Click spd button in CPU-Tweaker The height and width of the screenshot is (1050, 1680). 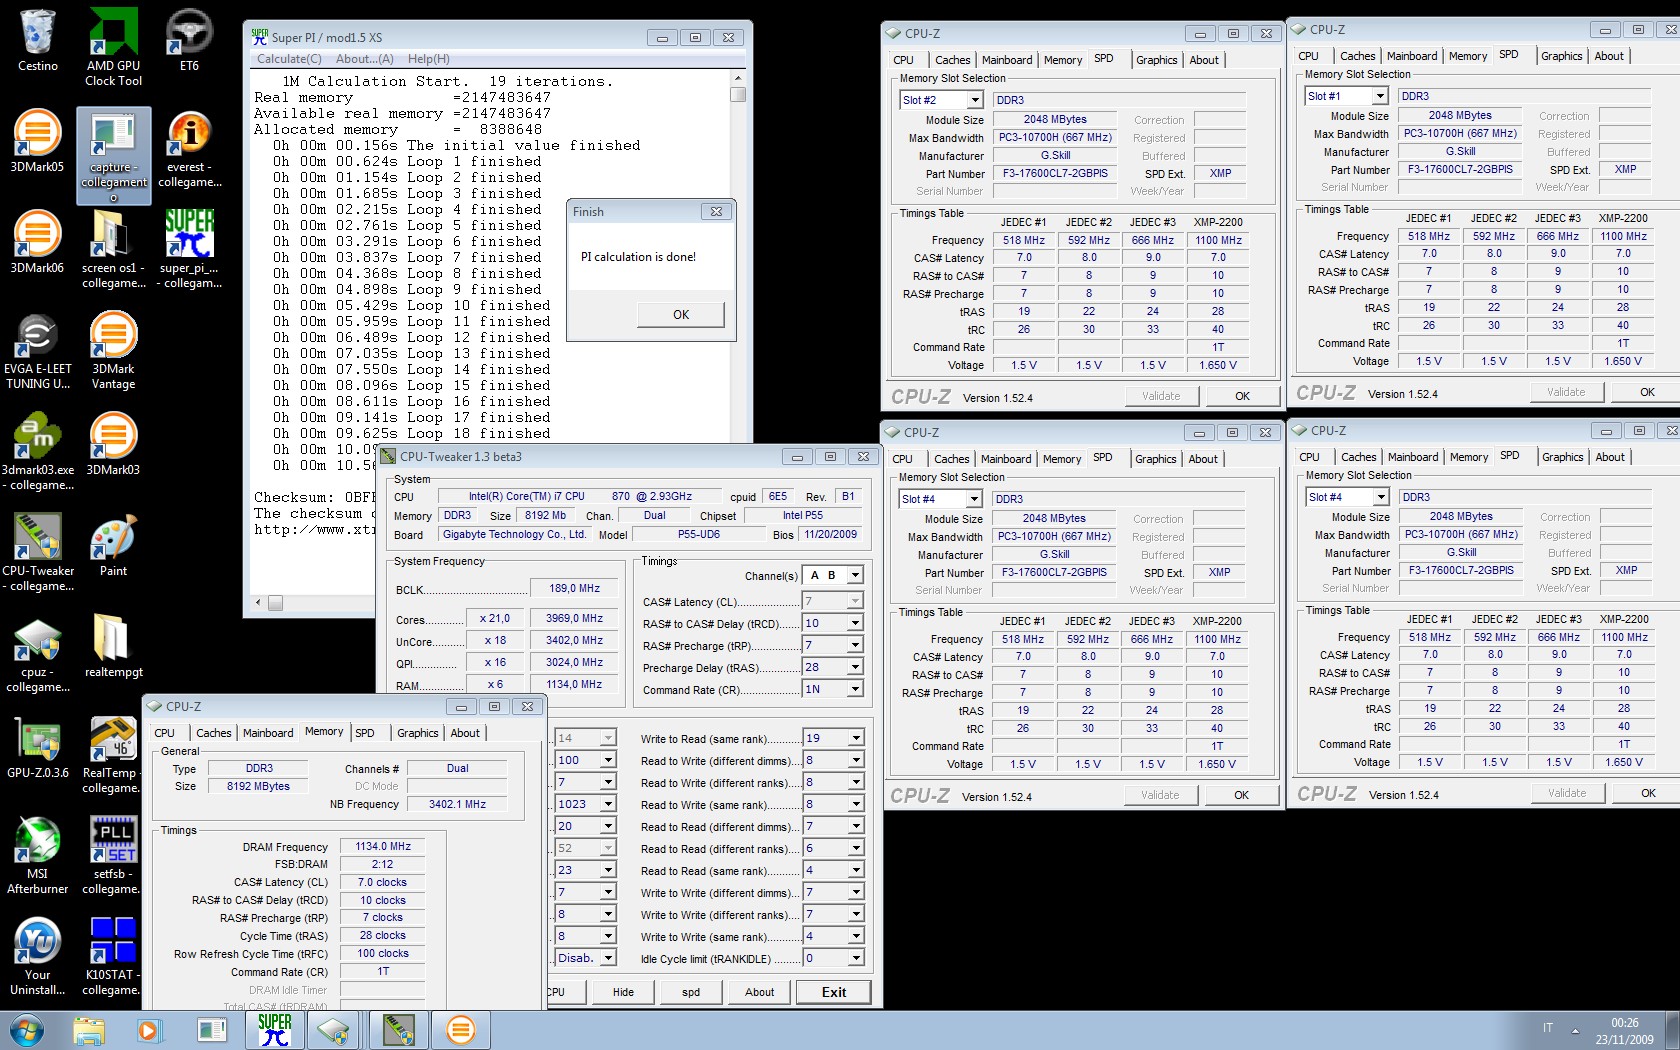691,992
